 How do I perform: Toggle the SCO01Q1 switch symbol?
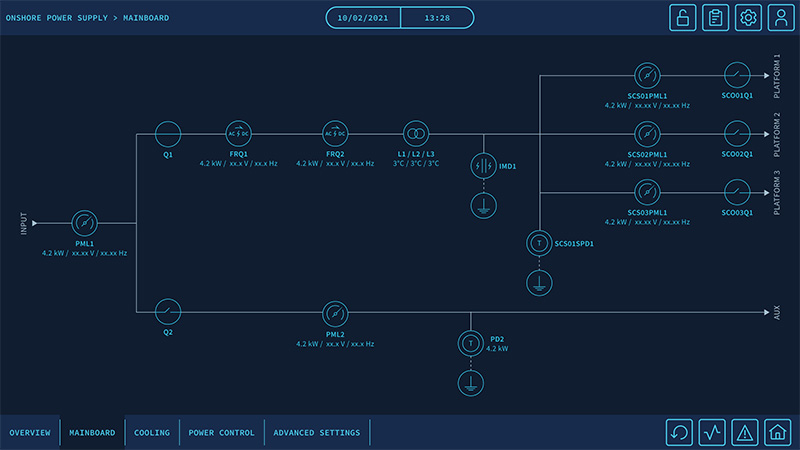737,75
